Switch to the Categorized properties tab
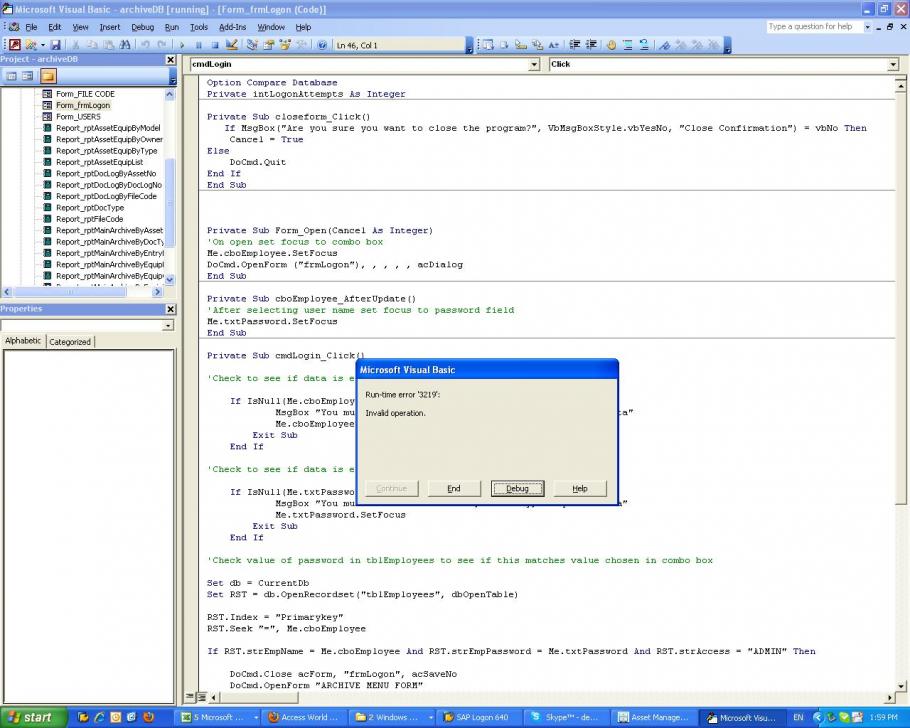910x728 pixels. [x=70, y=342]
